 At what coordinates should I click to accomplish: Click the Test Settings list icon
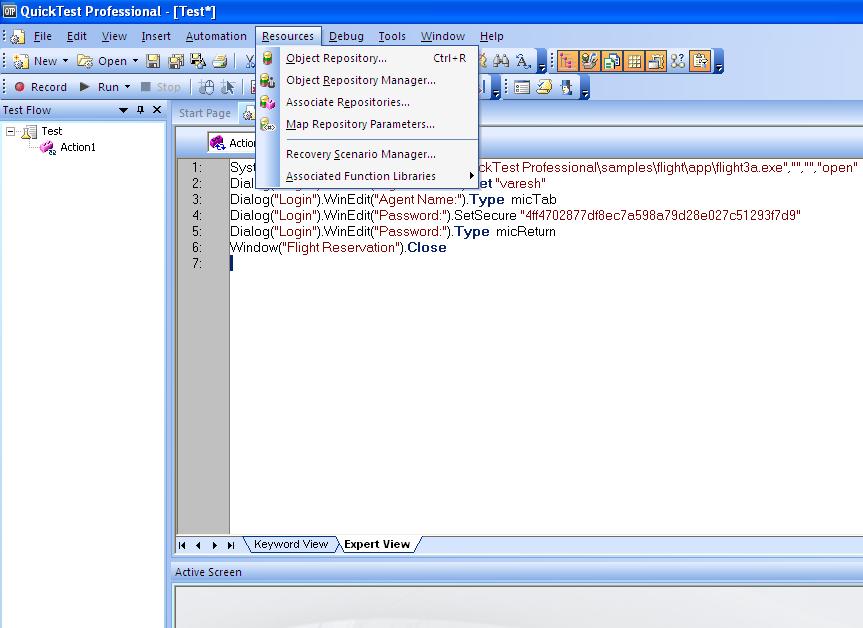(x=522, y=87)
